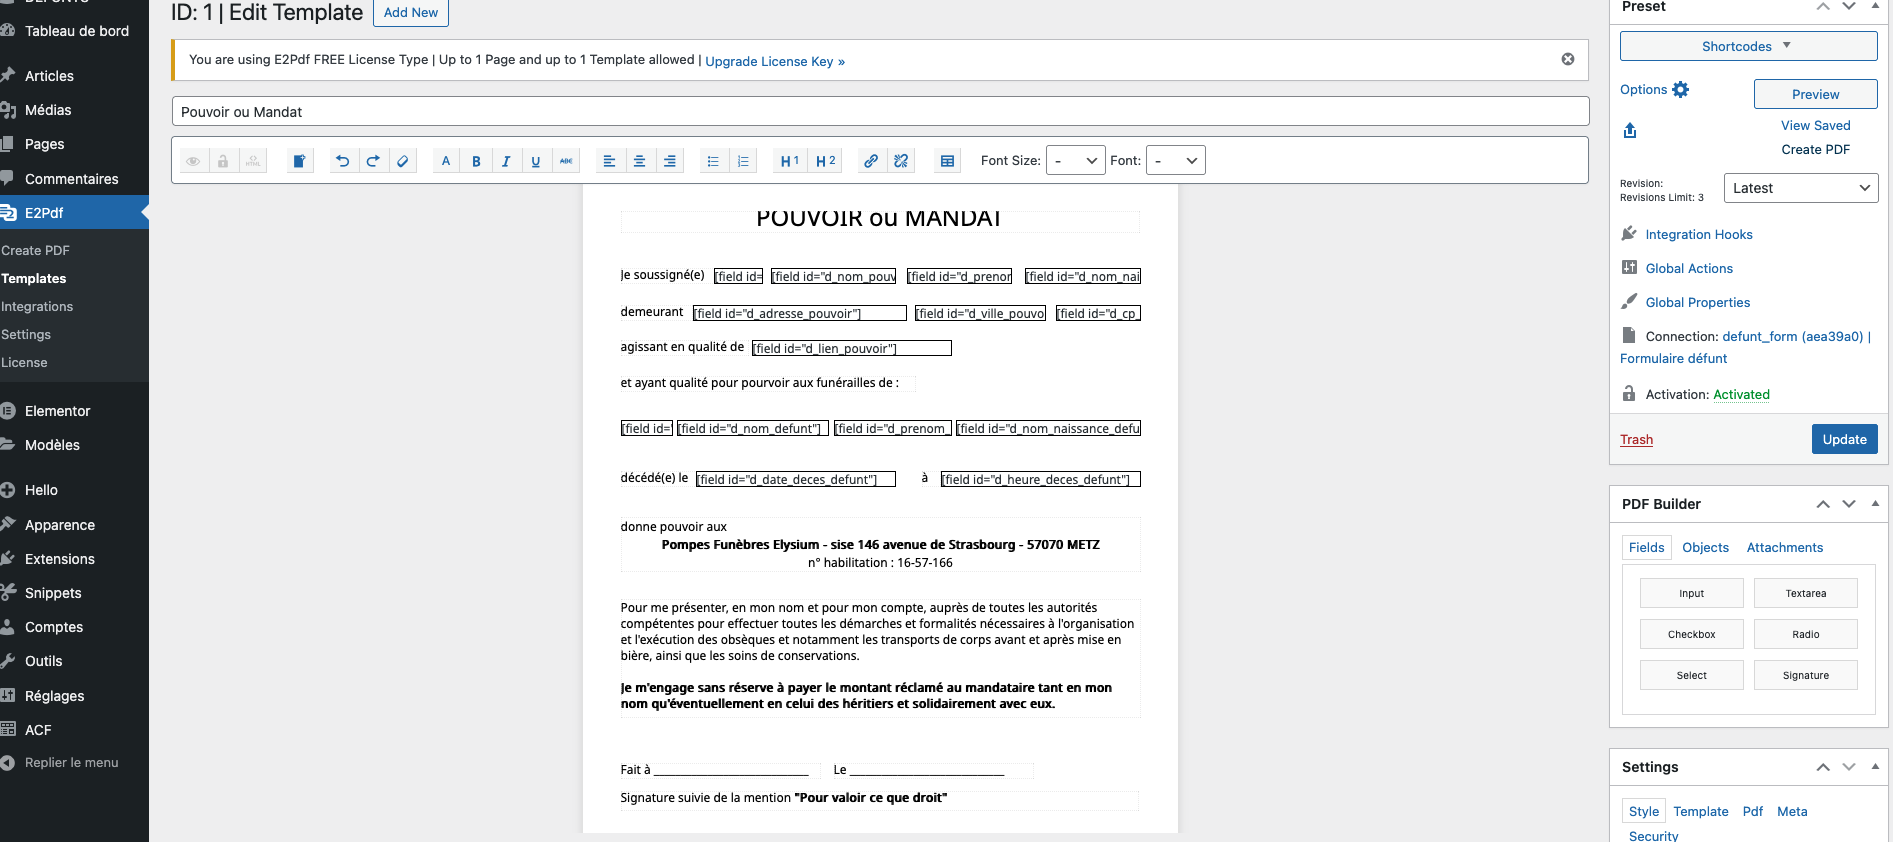Click the template title field Pouvoir ou Mandat
Viewport: 1893px width, 842px height.
[x=880, y=112]
